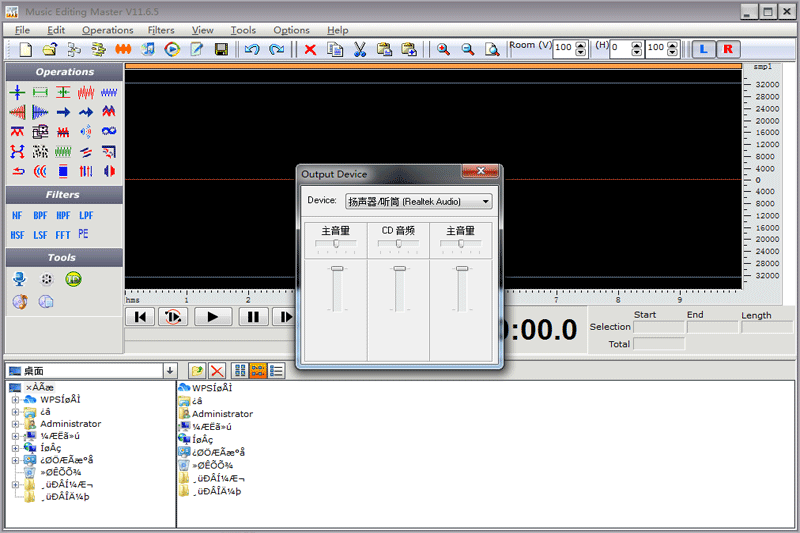
Task: Expand the ÍøÂç tree node
Action: (x=15, y=448)
